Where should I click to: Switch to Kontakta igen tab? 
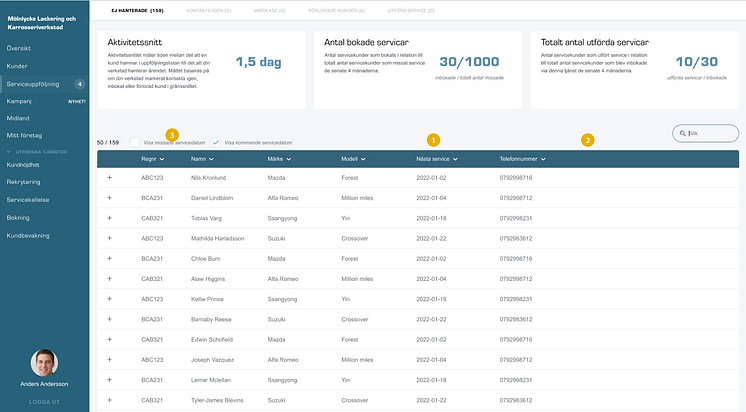tap(209, 10)
